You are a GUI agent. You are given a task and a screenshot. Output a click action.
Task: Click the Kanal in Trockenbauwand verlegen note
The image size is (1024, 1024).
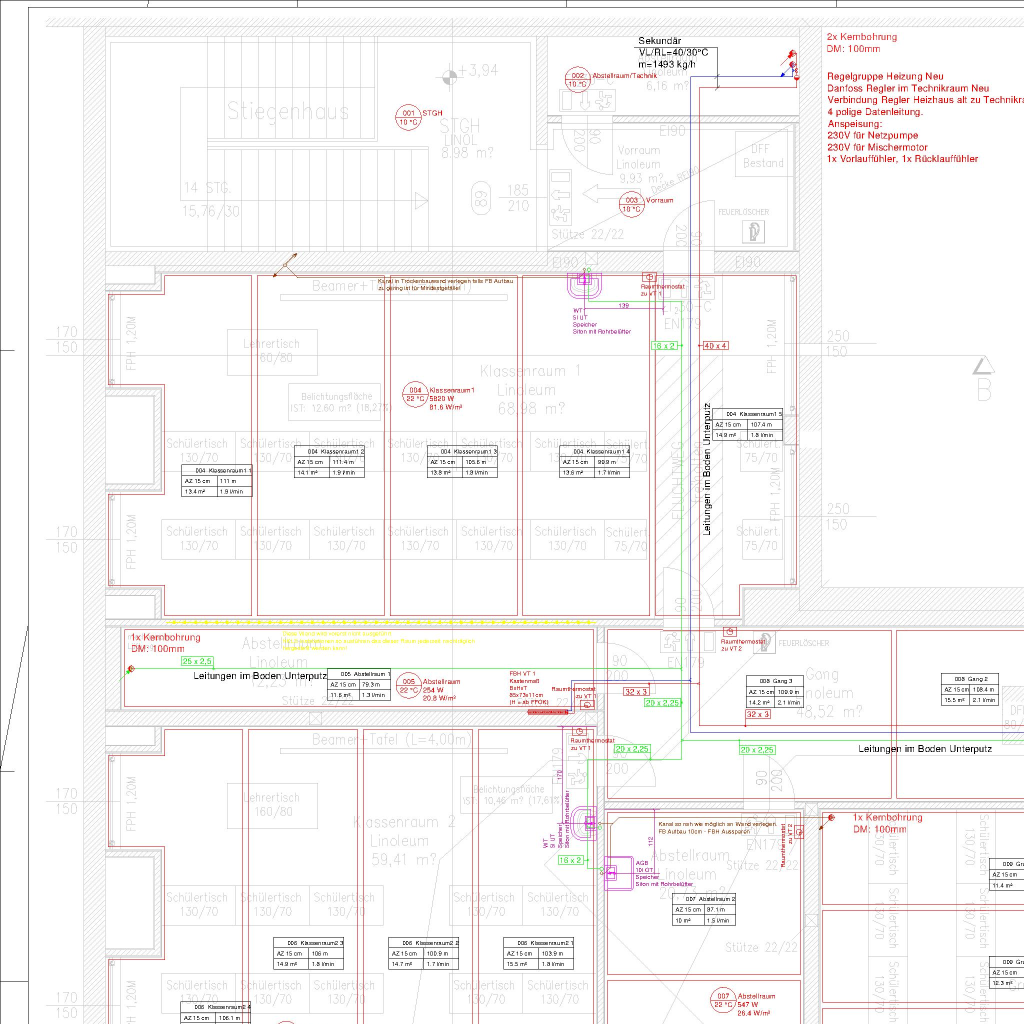[x=445, y=284]
